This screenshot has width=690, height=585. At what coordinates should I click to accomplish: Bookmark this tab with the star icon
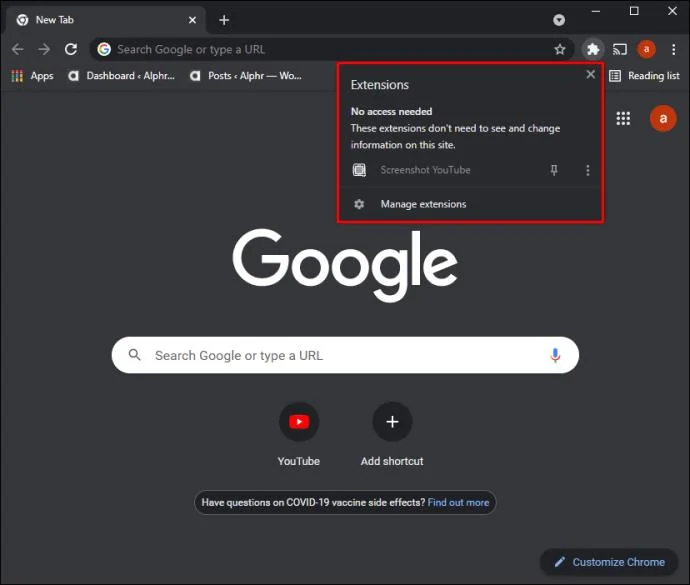(x=560, y=49)
